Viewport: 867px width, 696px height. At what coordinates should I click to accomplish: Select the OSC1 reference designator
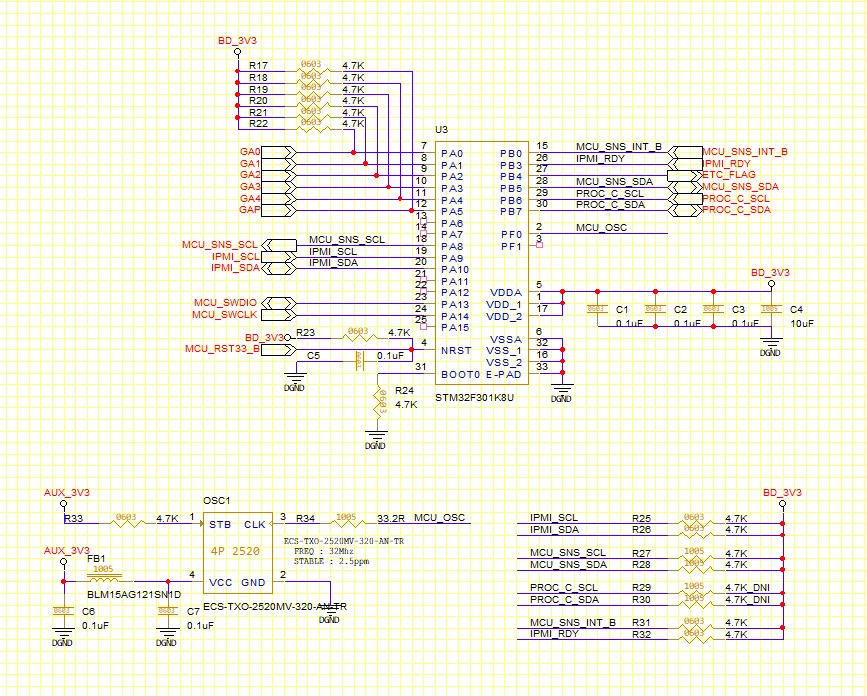[x=217, y=501]
